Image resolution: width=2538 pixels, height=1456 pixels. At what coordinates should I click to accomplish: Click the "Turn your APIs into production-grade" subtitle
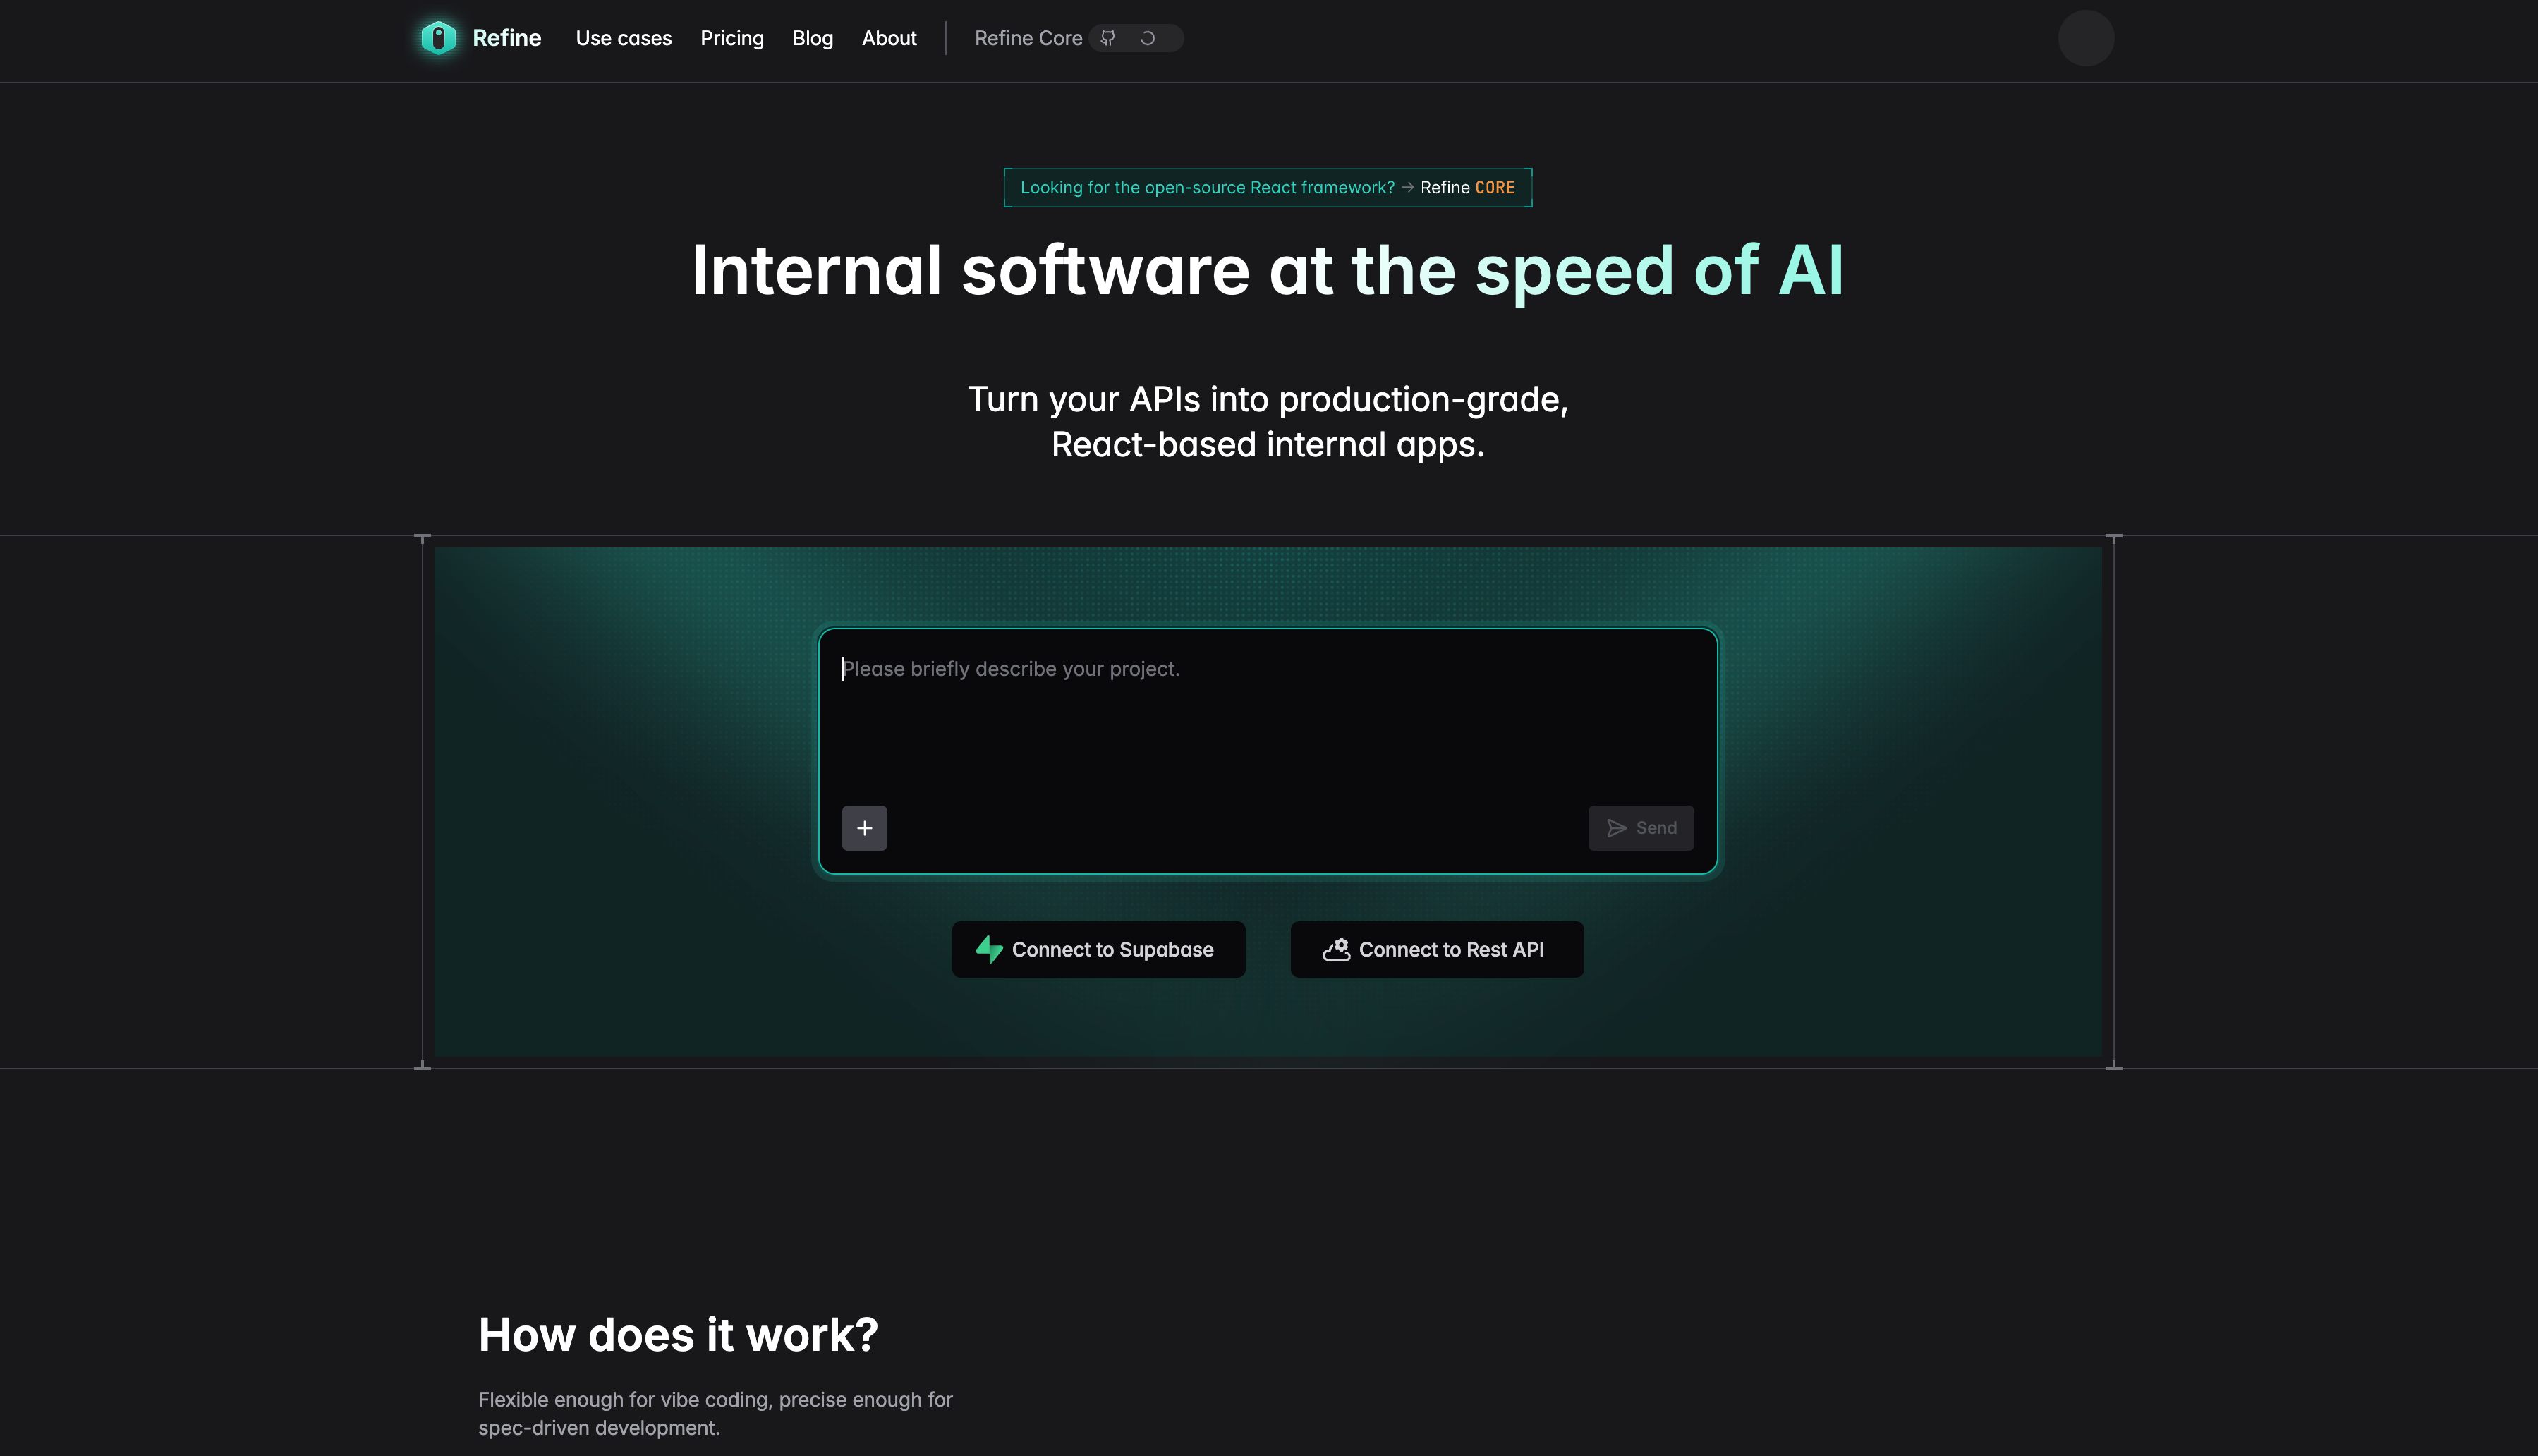point(1267,421)
